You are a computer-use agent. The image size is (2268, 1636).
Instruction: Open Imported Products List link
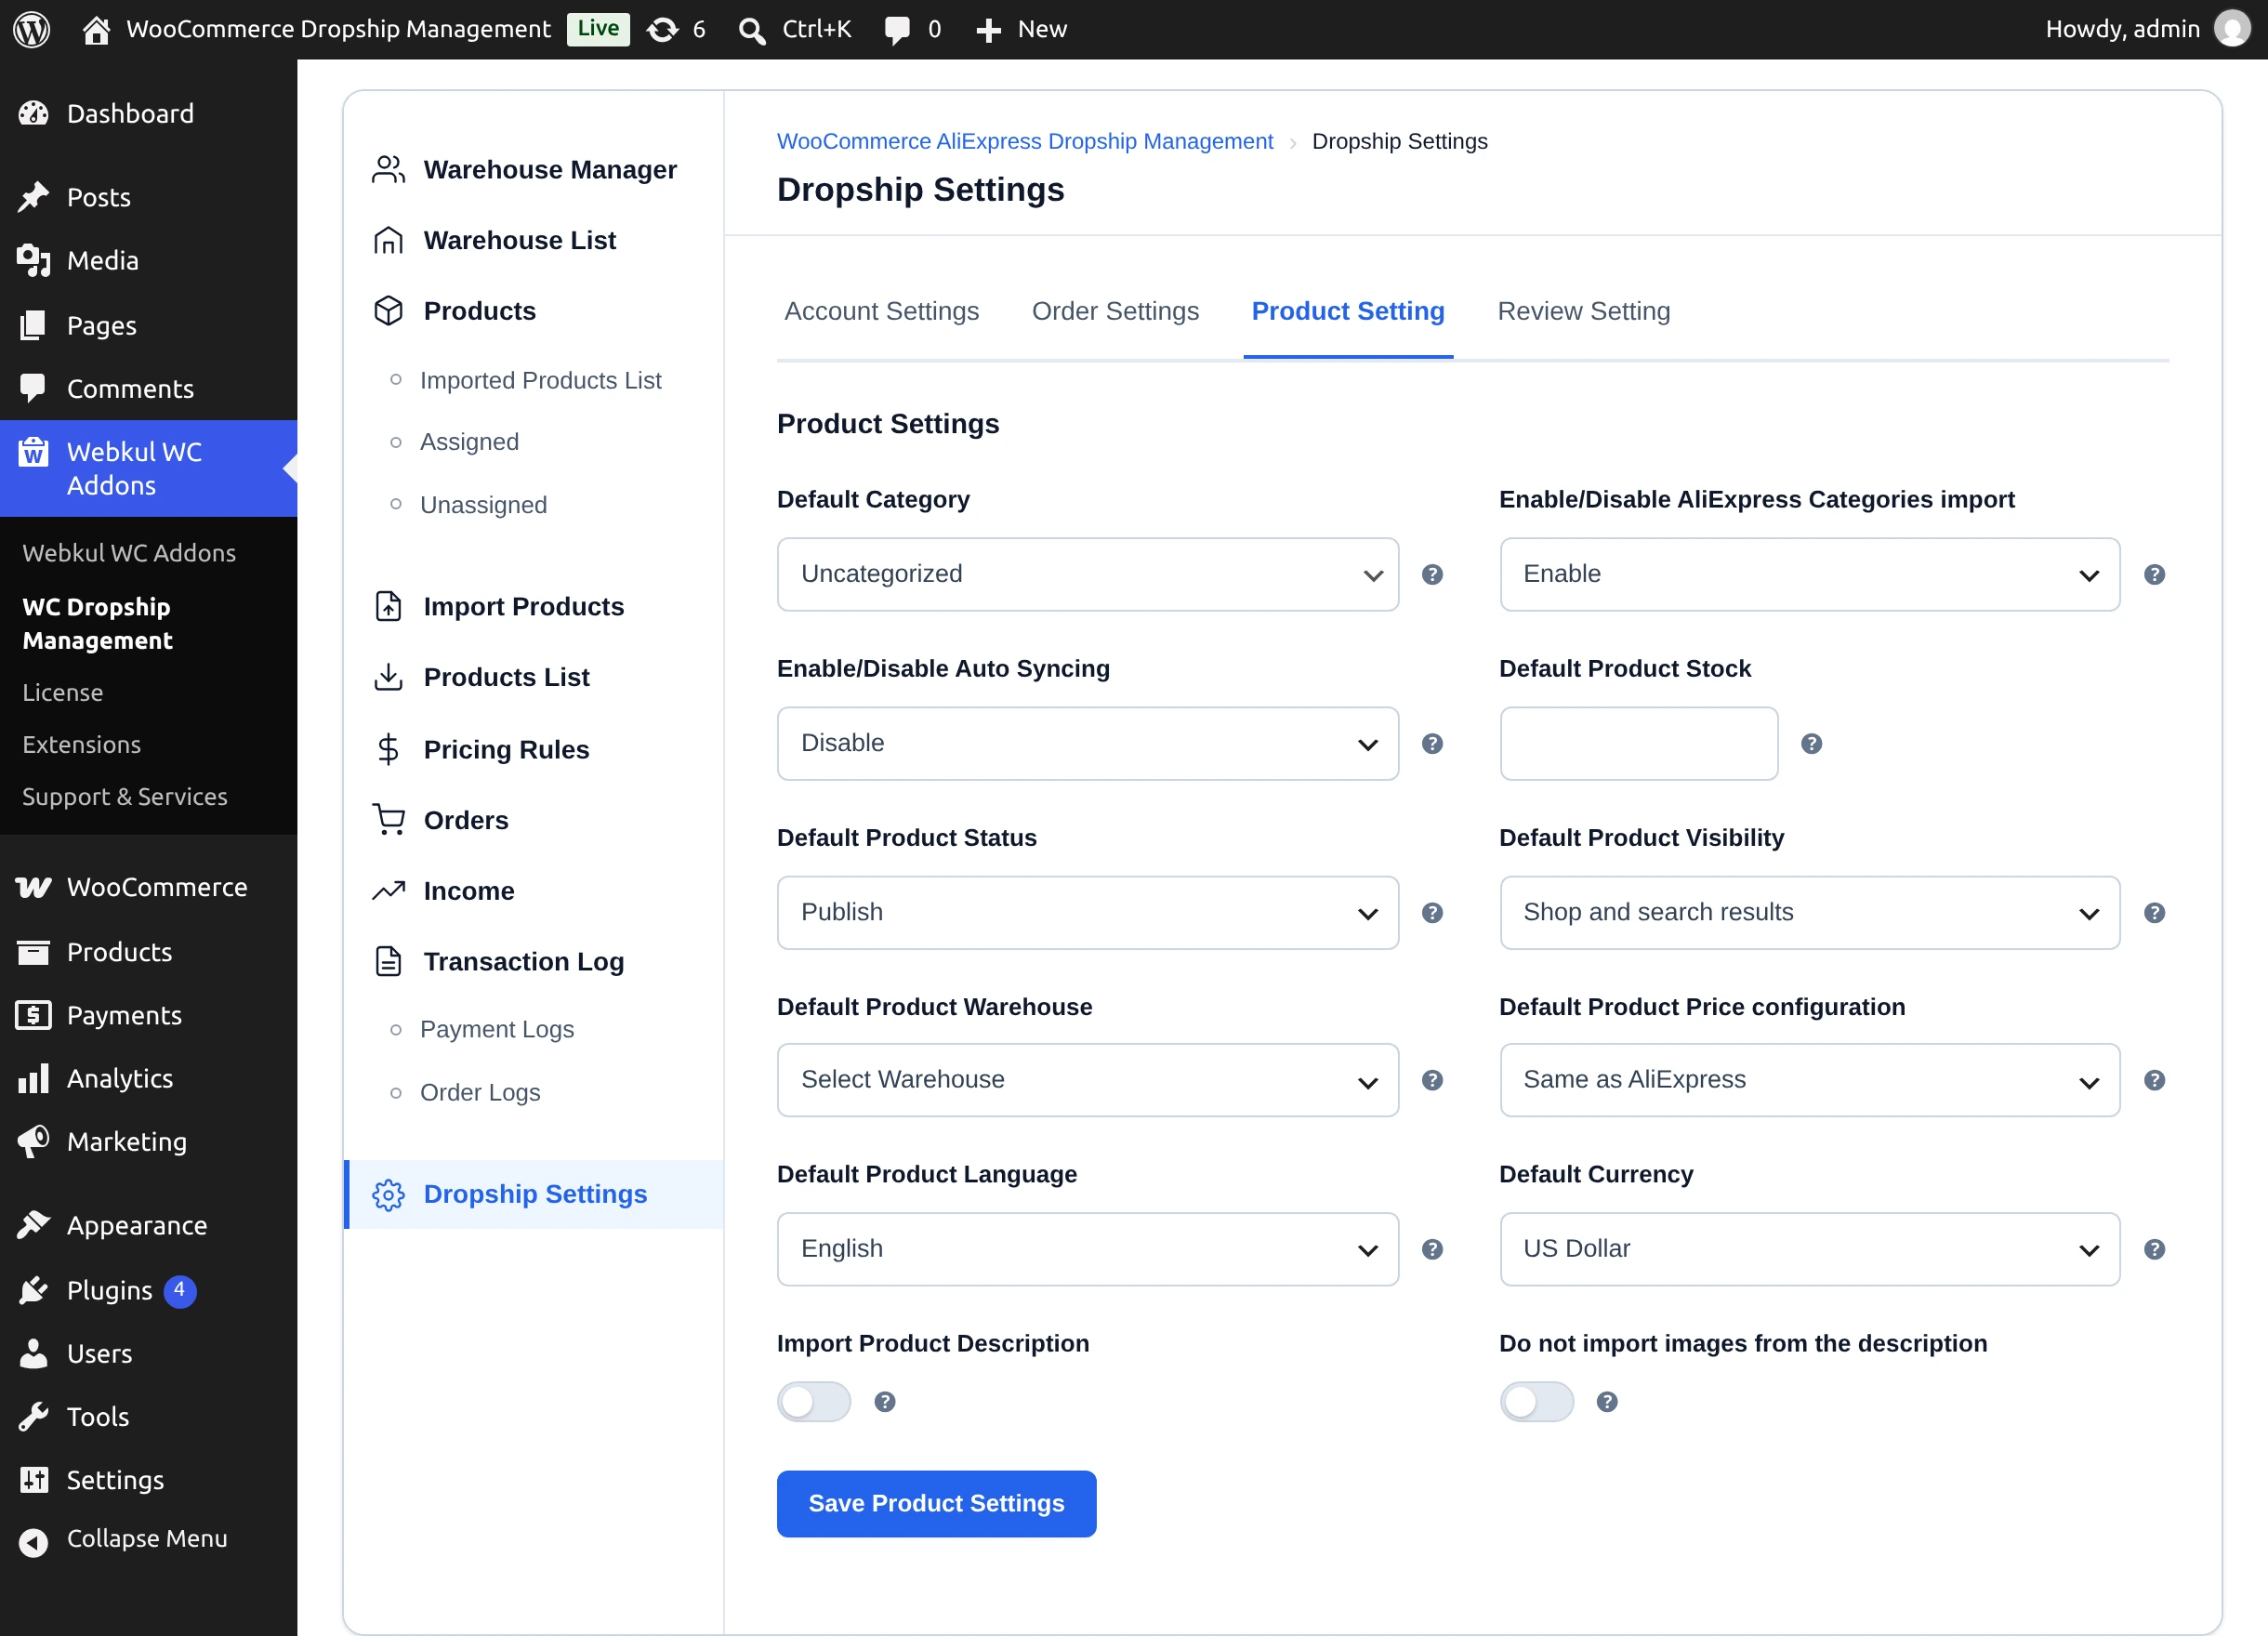(540, 380)
